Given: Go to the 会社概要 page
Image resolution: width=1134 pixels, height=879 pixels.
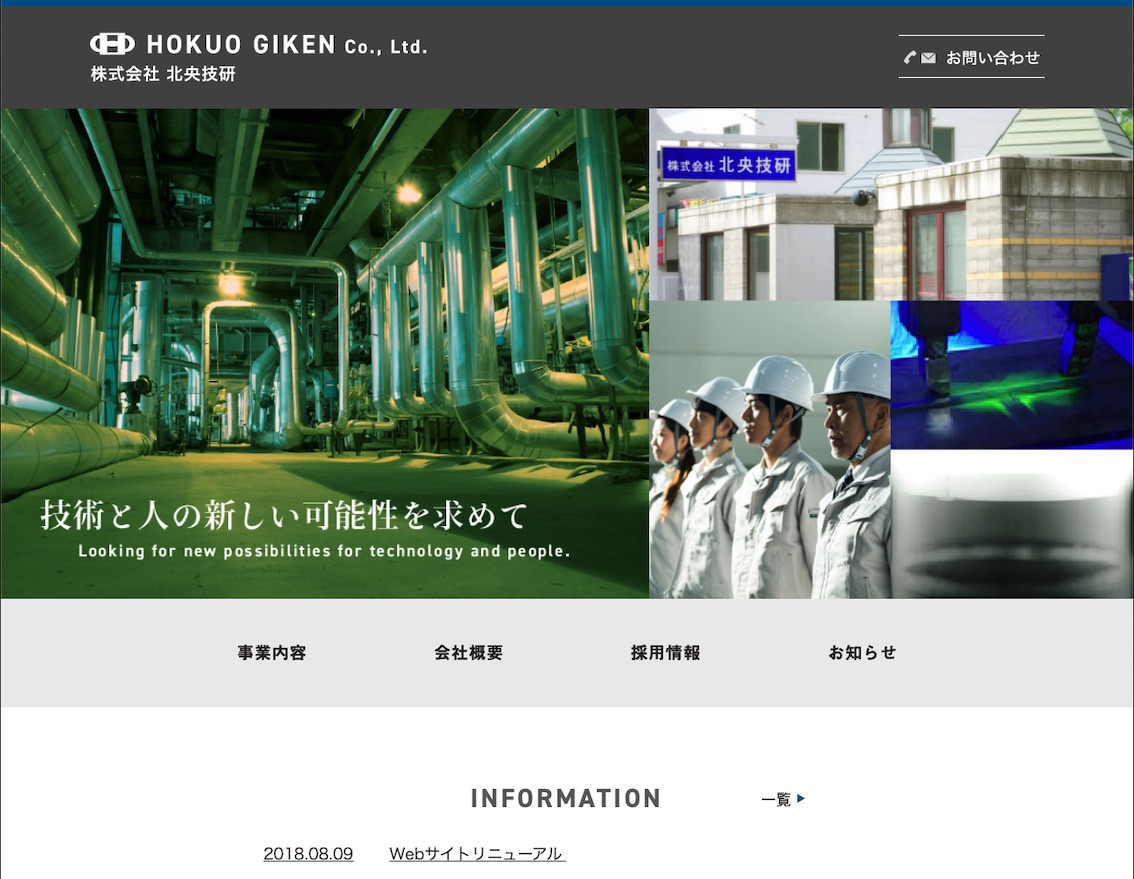Looking at the screenshot, I should (469, 653).
